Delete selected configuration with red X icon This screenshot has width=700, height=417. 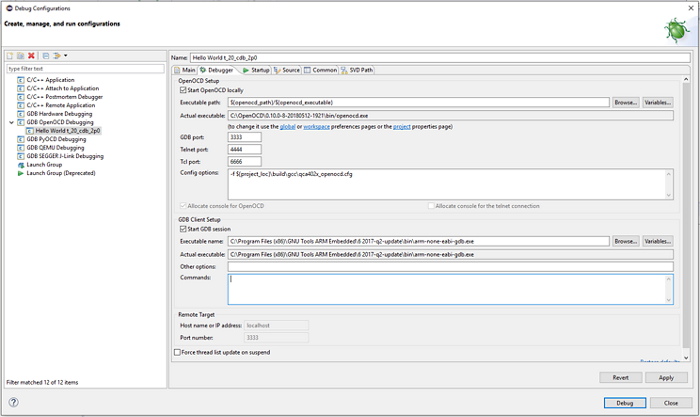click(x=31, y=56)
